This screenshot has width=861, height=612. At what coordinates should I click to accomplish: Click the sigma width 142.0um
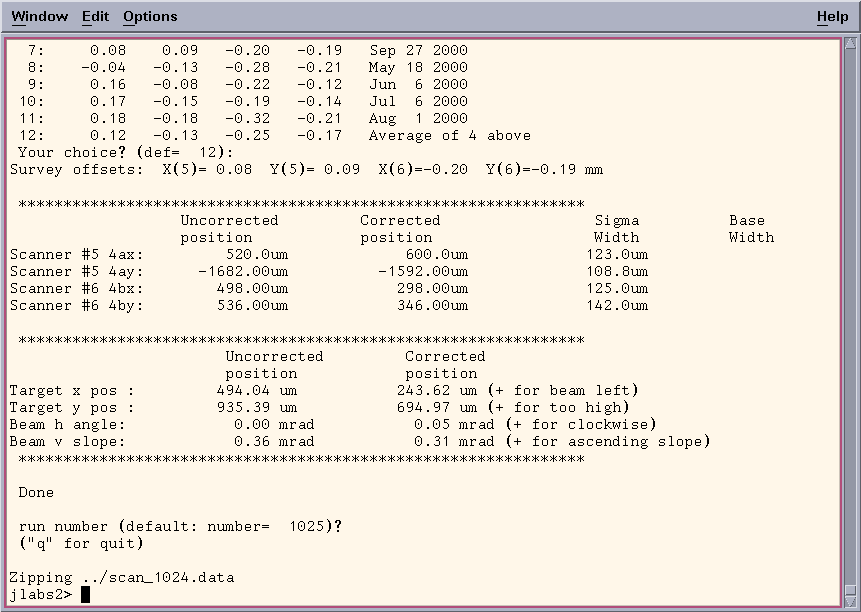pos(617,306)
